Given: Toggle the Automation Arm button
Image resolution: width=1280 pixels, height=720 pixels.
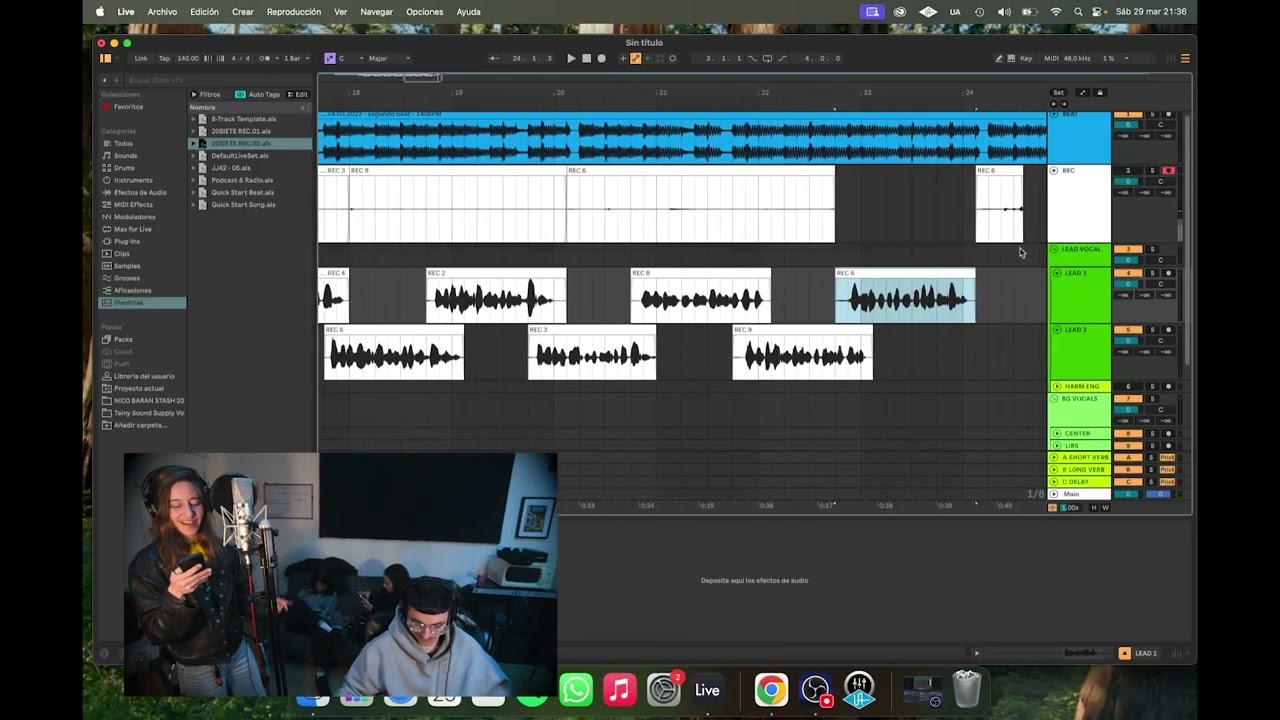Looking at the screenshot, I should (x=635, y=58).
